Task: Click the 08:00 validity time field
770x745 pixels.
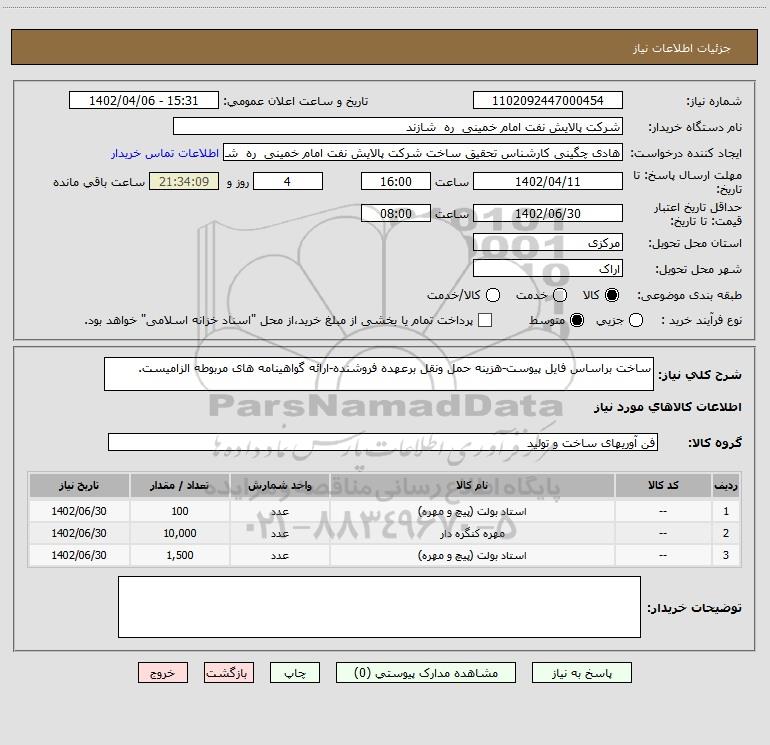Action: tap(396, 213)
